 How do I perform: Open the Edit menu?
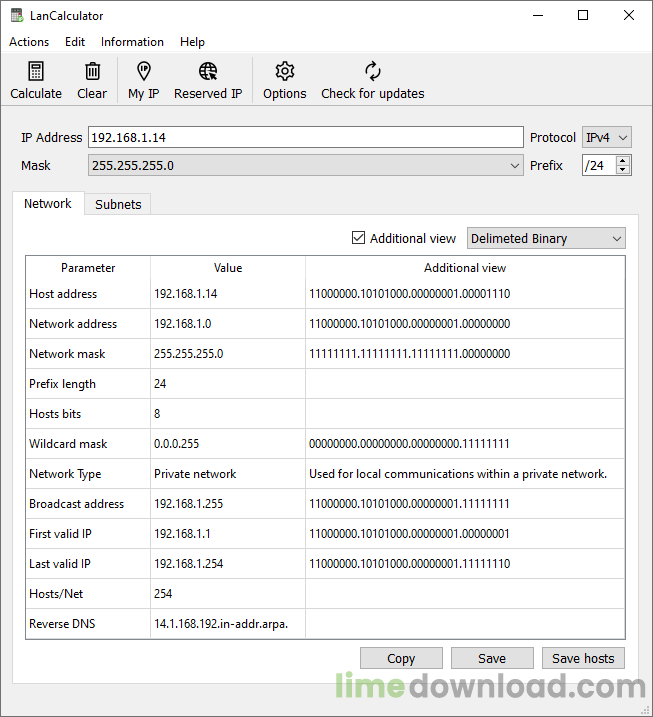(75, 42)
